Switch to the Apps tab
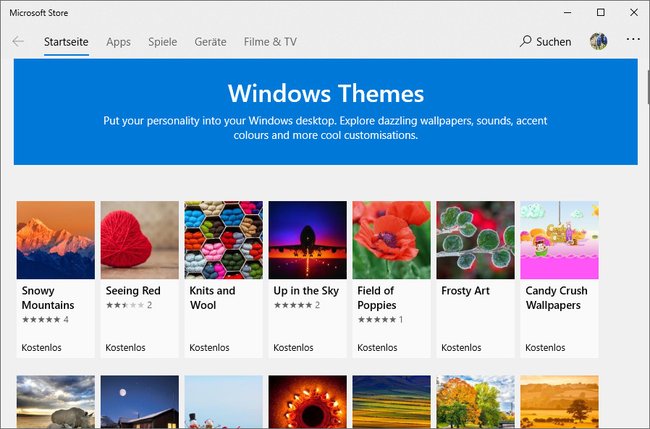 pos(118,42)
